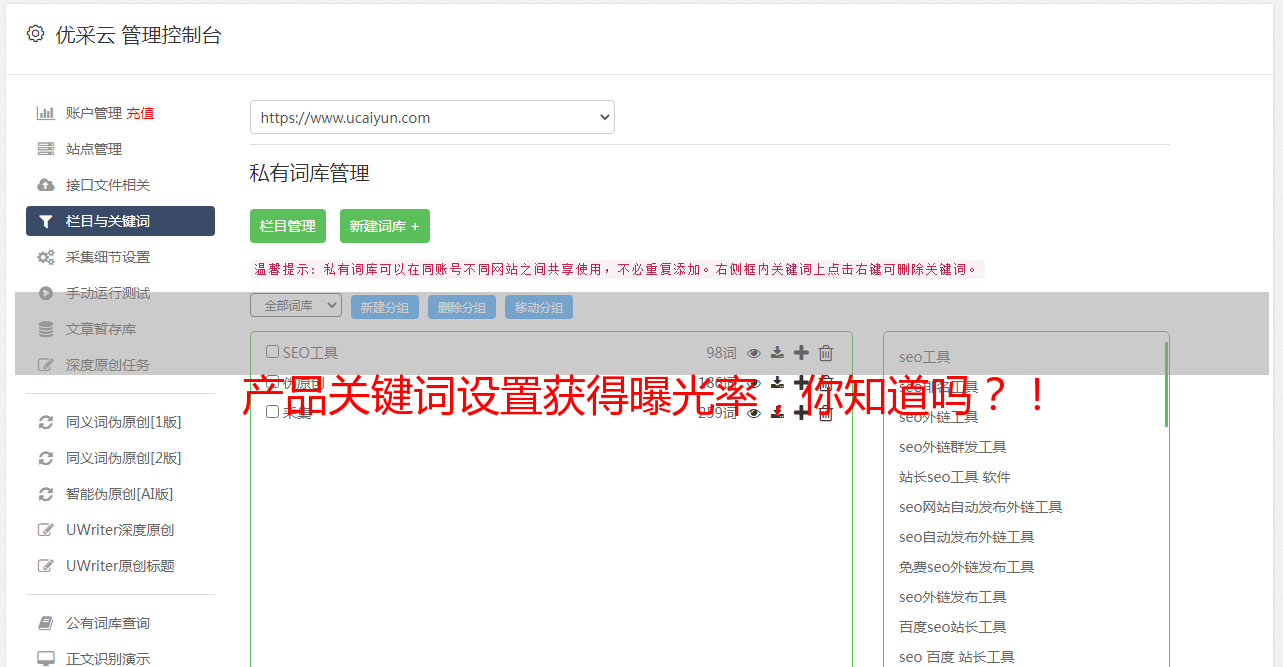Select keyword seo外链群发工具
This screenshot has height=667, width=1283.
tap(953, 447)
